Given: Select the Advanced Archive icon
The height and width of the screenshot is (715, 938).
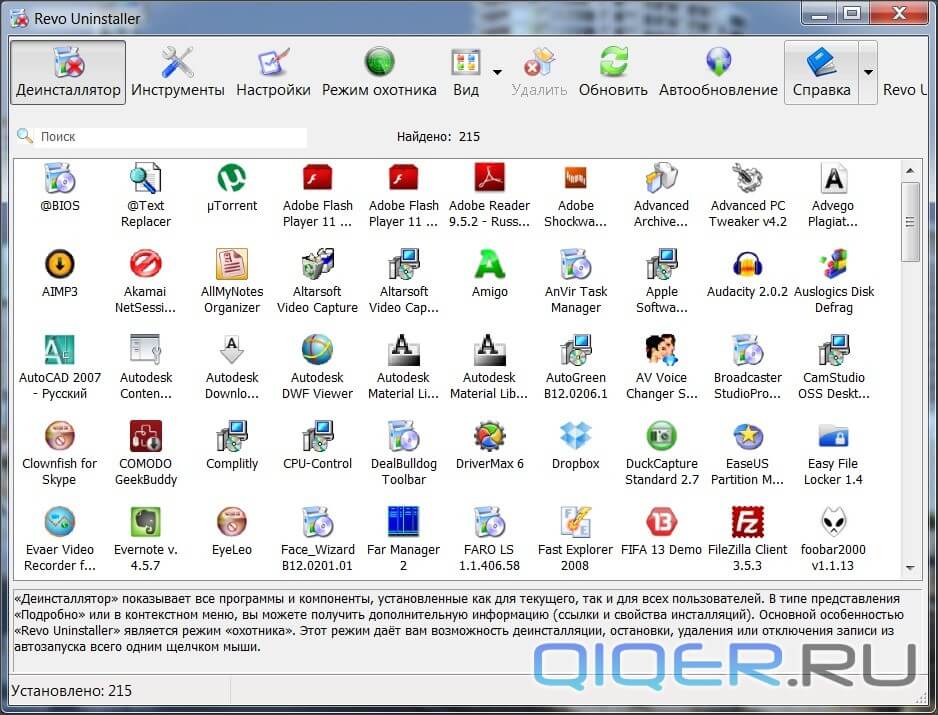Looking at the screenshot, I should point(661,178).
